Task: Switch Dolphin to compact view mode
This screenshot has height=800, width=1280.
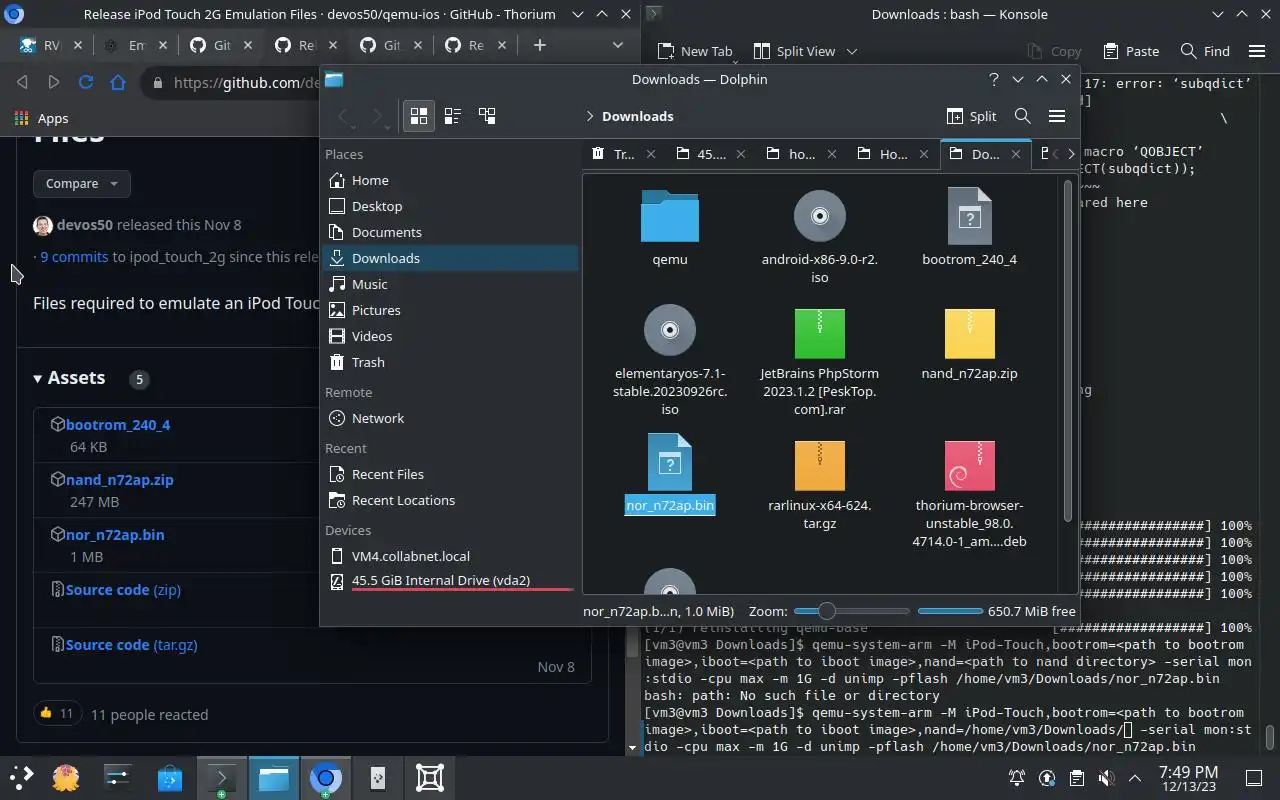Action: coord(452,116)
